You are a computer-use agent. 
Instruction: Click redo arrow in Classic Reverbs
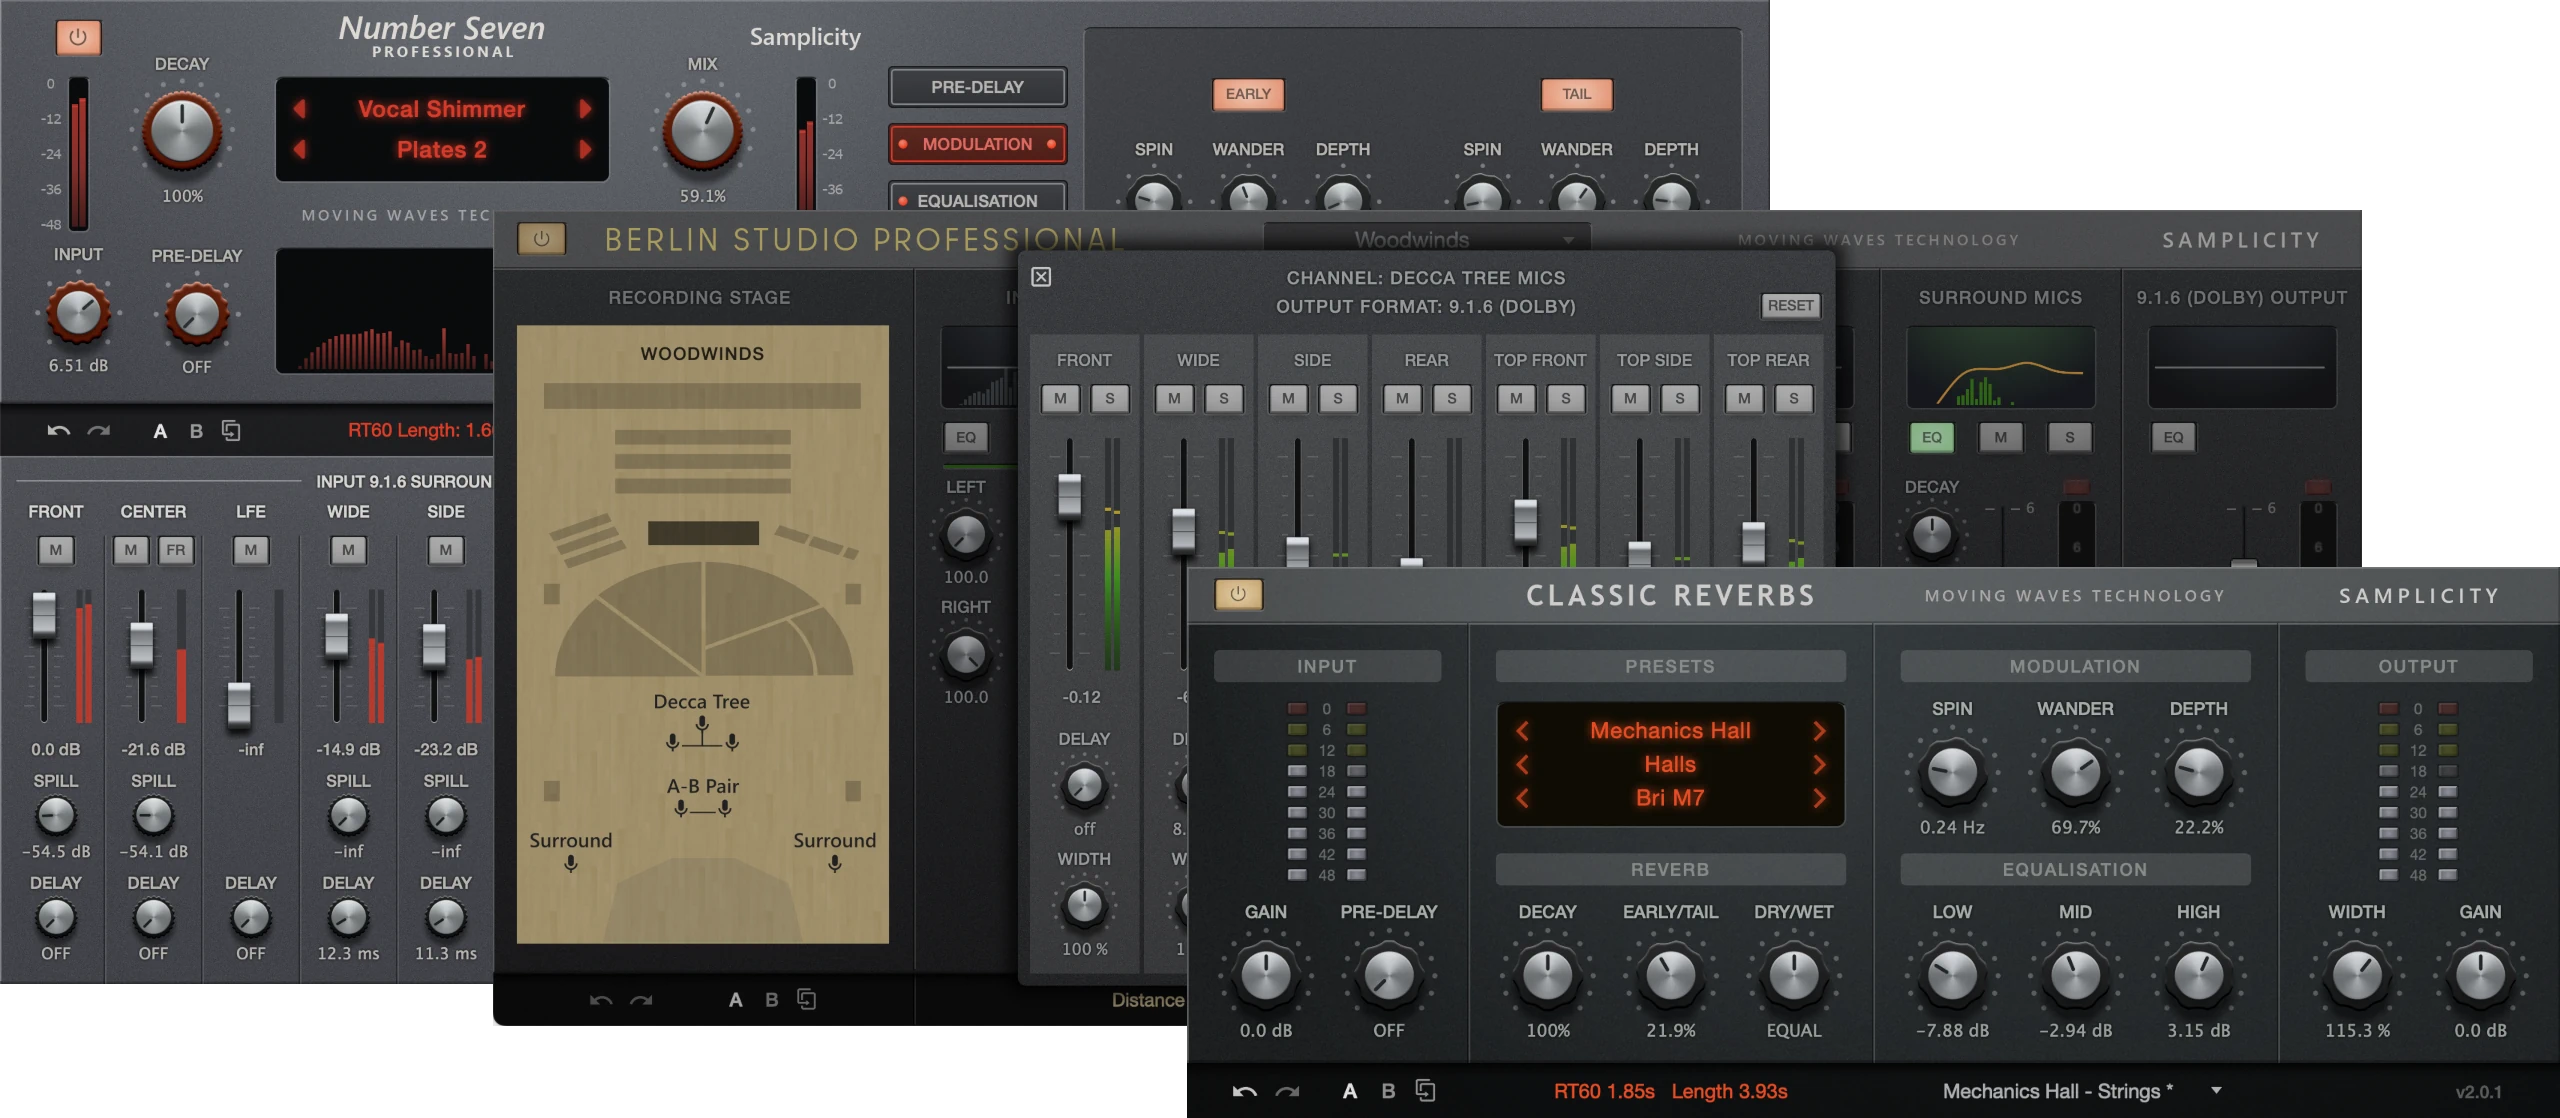pyautogui.click(x=1288, y=1091)
